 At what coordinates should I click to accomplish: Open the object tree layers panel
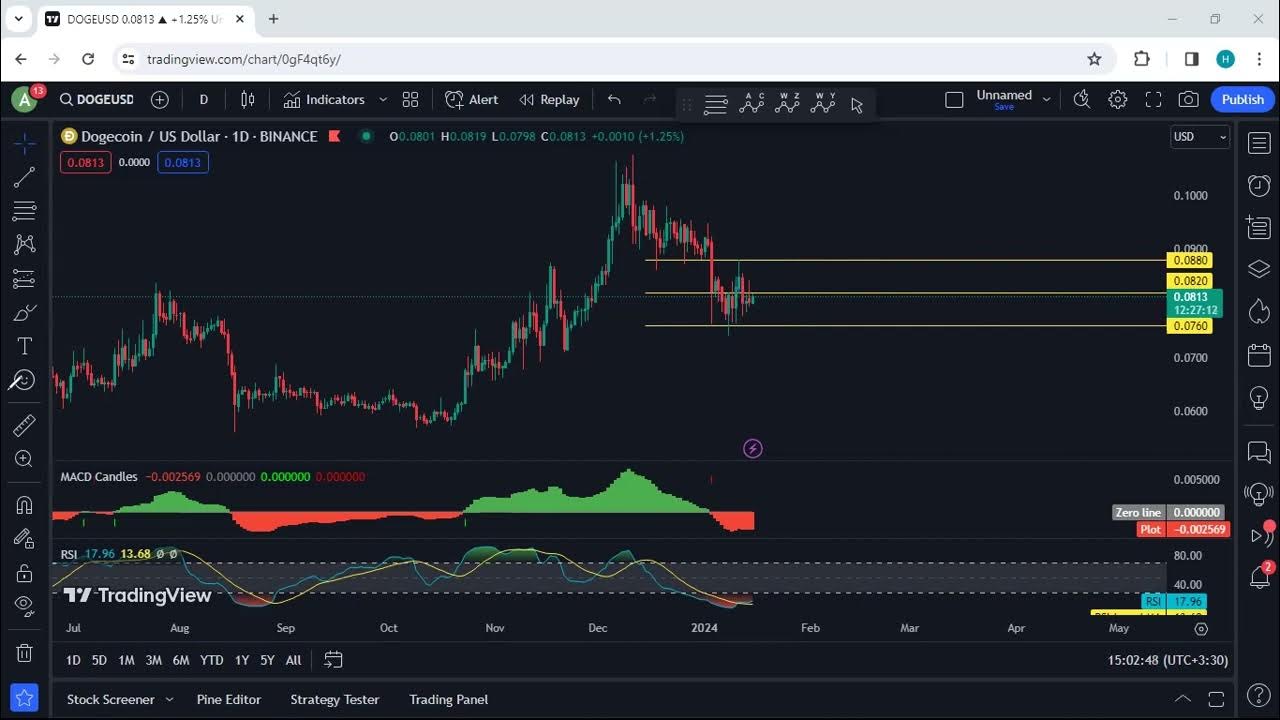click(x=1259, y=269)
